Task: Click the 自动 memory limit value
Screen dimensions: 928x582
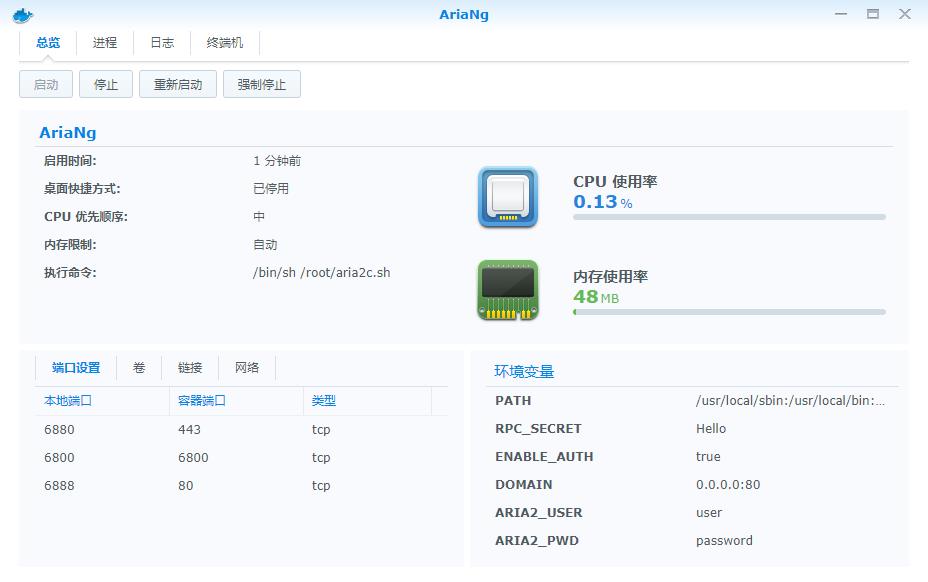Action: point(265,245)
